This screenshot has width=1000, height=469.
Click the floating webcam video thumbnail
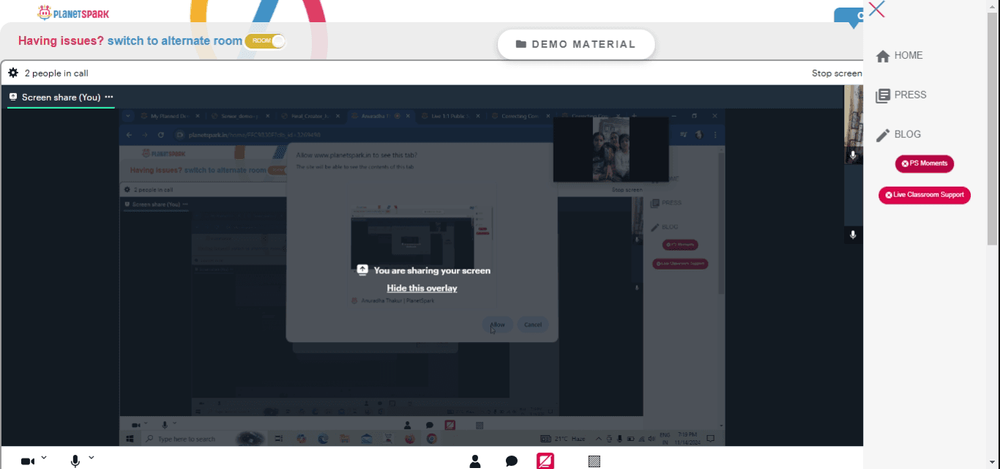611,149
